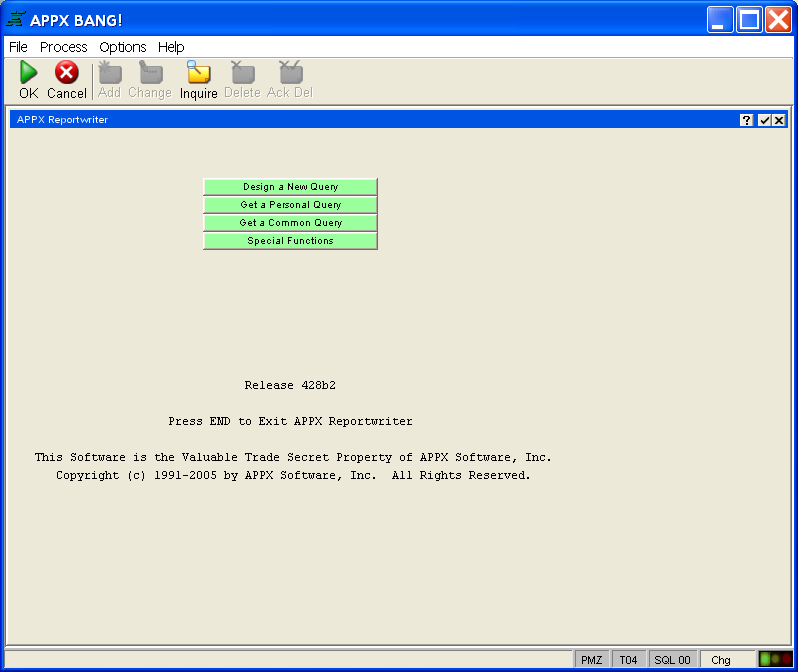798x672 pixels.
Task: Open the Help menu
Action: tap(171, 47)
